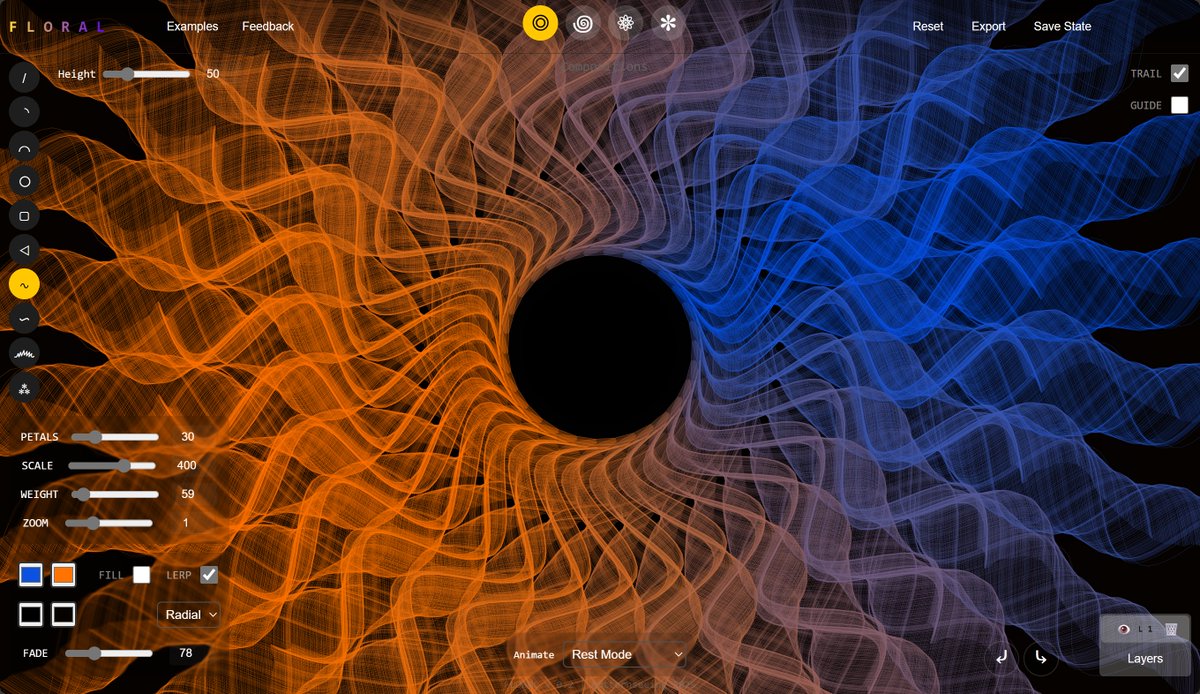Select the flat squiggle shape tool

click(25, 318)
